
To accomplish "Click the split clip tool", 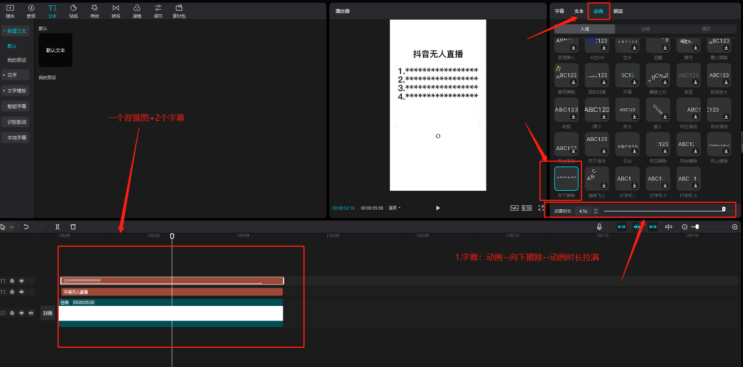I will coord(57,227).
